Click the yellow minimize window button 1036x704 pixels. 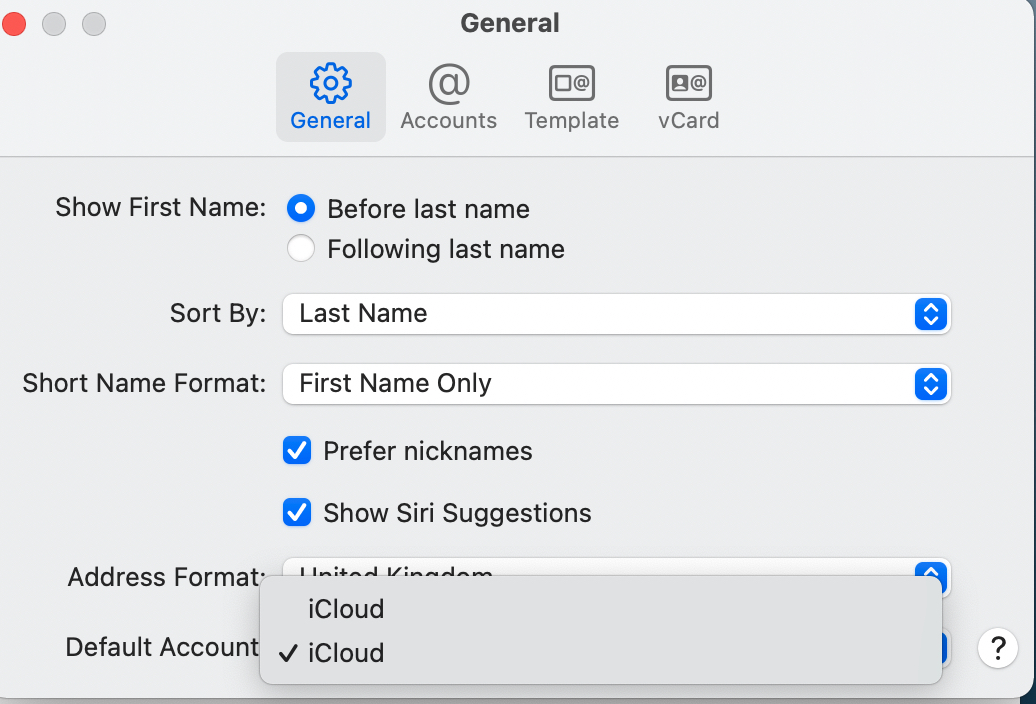click(55, 24)
